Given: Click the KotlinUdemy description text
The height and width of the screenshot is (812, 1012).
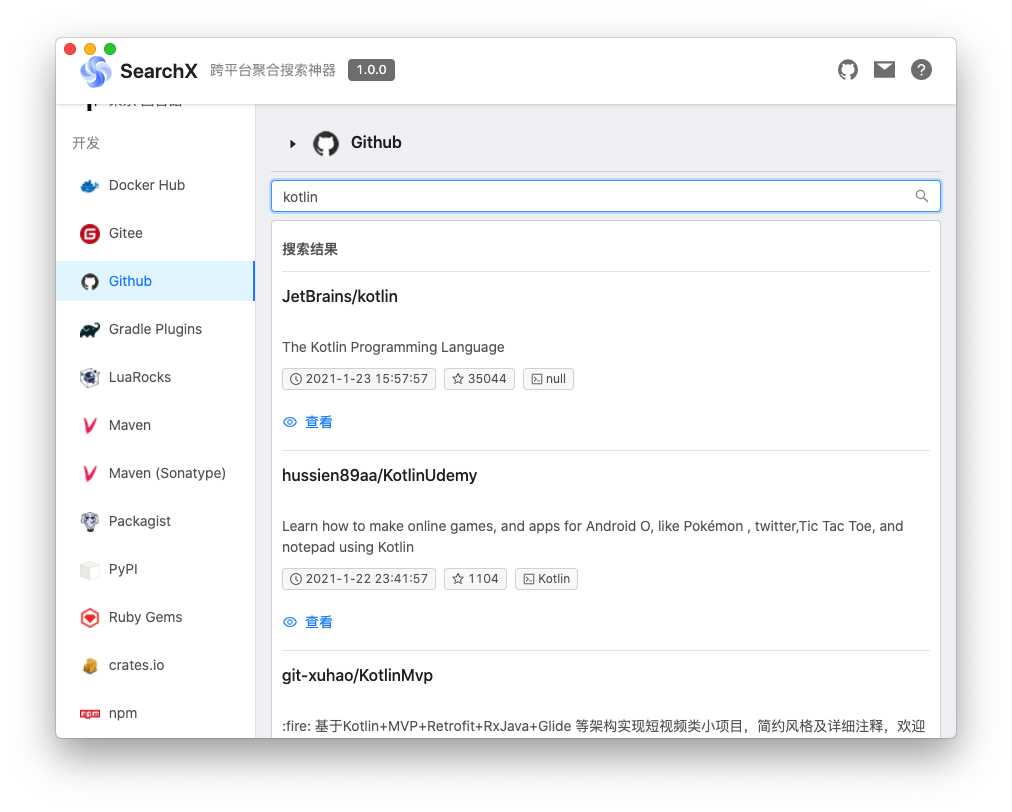Looking at the screenshot, I should pos(592,536).
